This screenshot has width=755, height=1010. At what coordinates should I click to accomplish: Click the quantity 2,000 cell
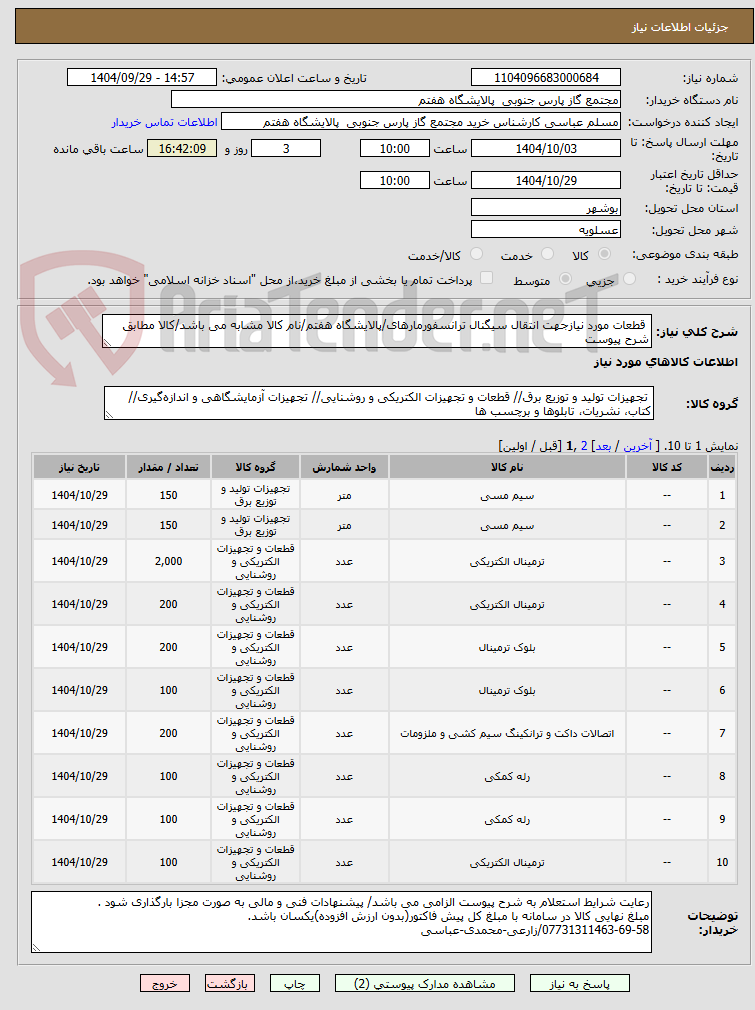[x=168, y=562]
